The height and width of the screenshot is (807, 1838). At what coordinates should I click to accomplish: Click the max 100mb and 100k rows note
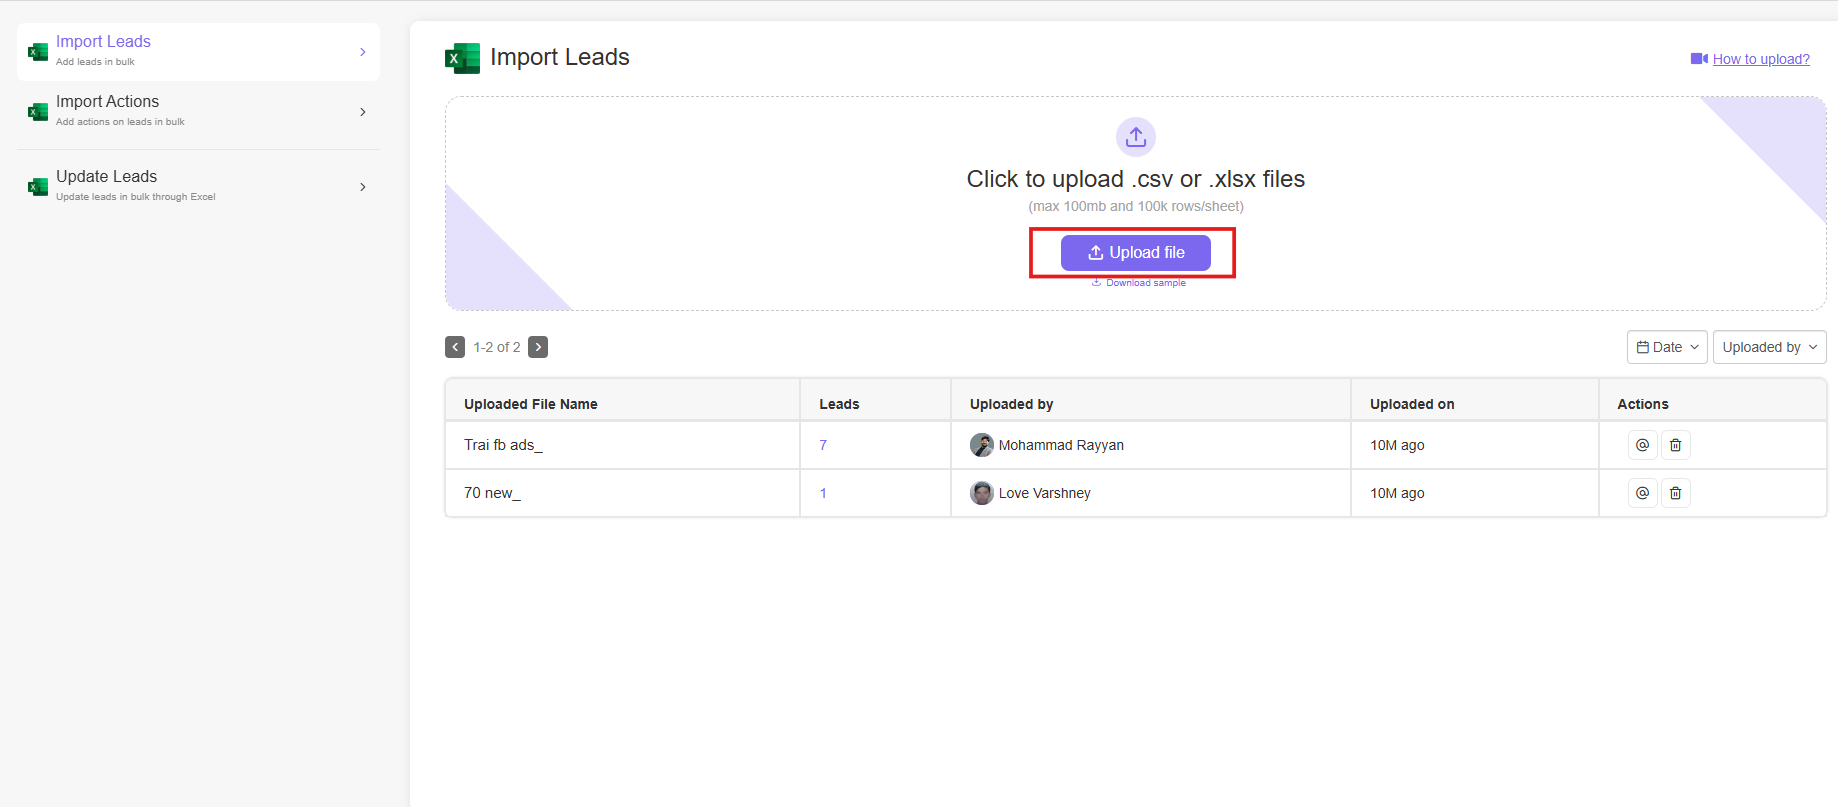point(1136,206)
